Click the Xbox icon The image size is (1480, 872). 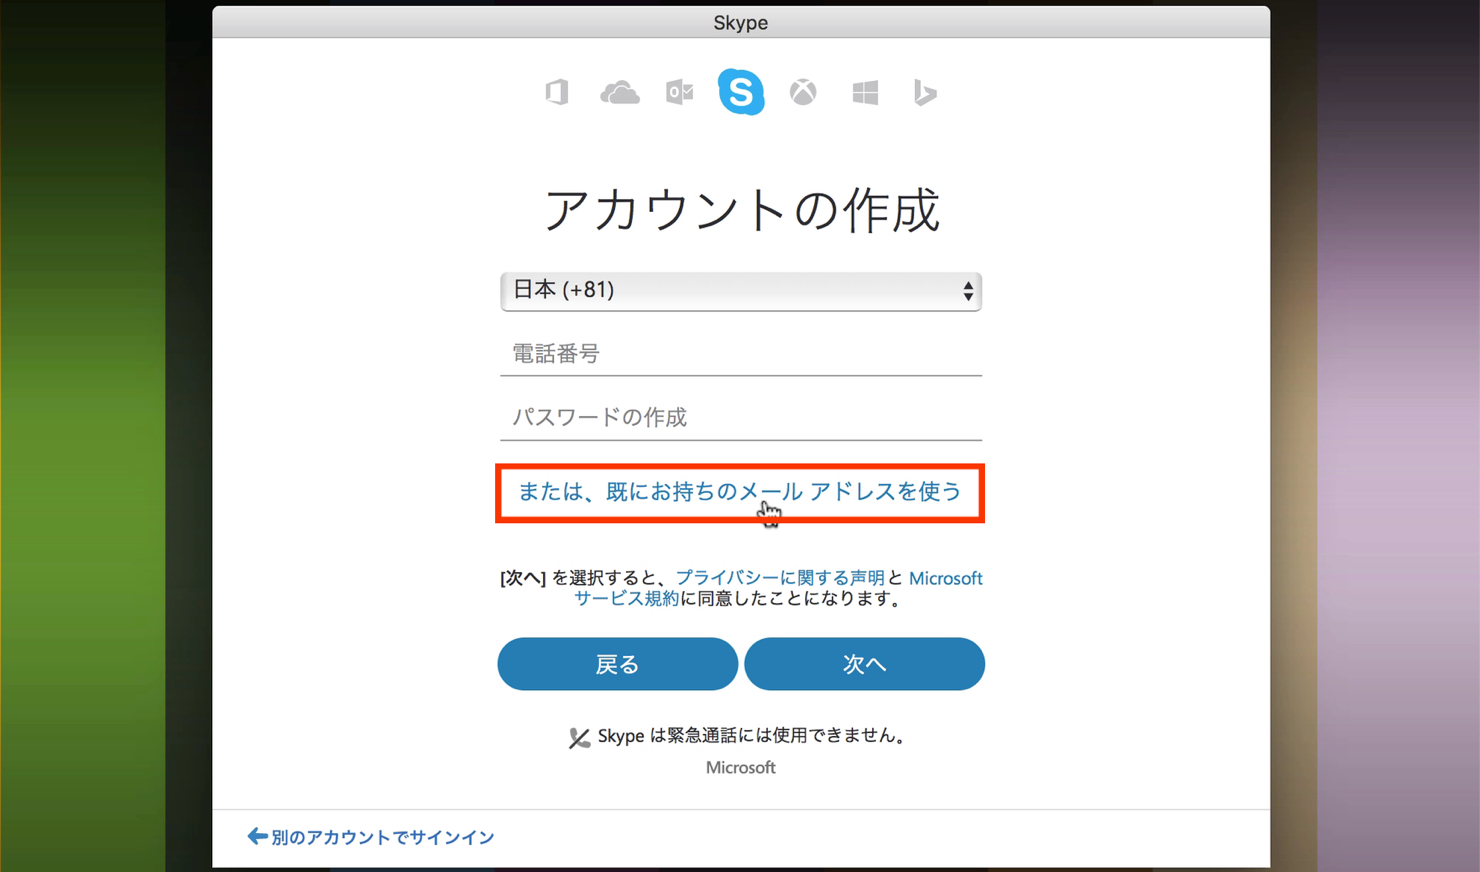pyautogui.click(x=803, y=92)
